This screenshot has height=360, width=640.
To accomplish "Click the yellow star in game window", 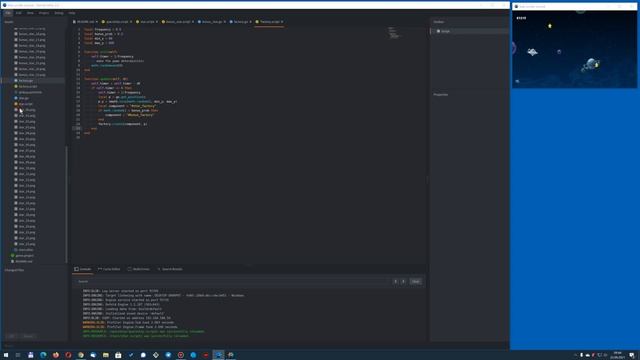I will pyautogui.click(x=550, y=26).
